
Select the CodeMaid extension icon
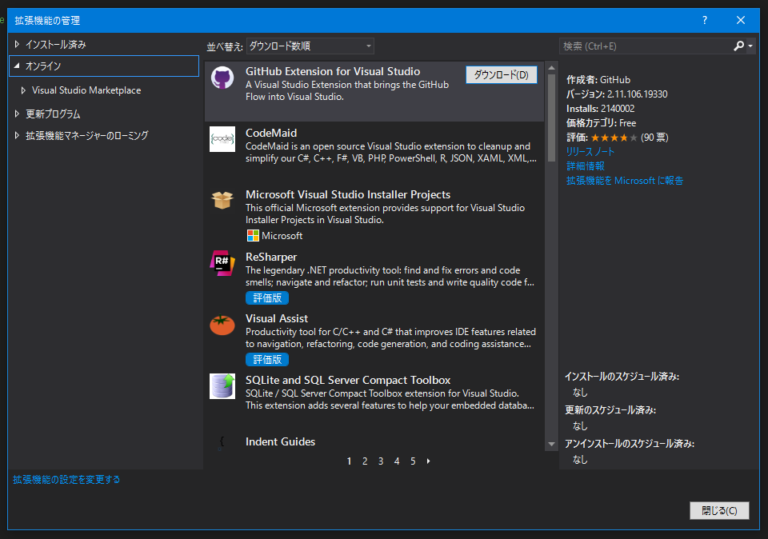click(x=222, y=139)
